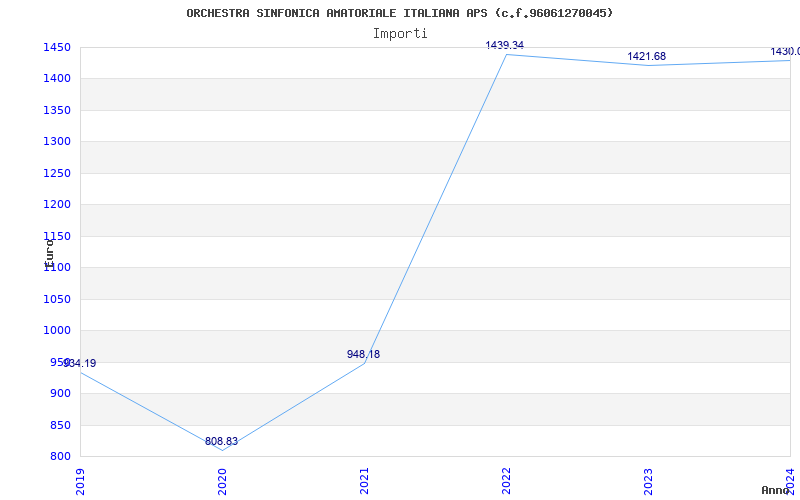Image resolution: width=800 pixels, height=500 pixels.
Task: Click the 1050 y-axis value
Action: coord(57,300)
